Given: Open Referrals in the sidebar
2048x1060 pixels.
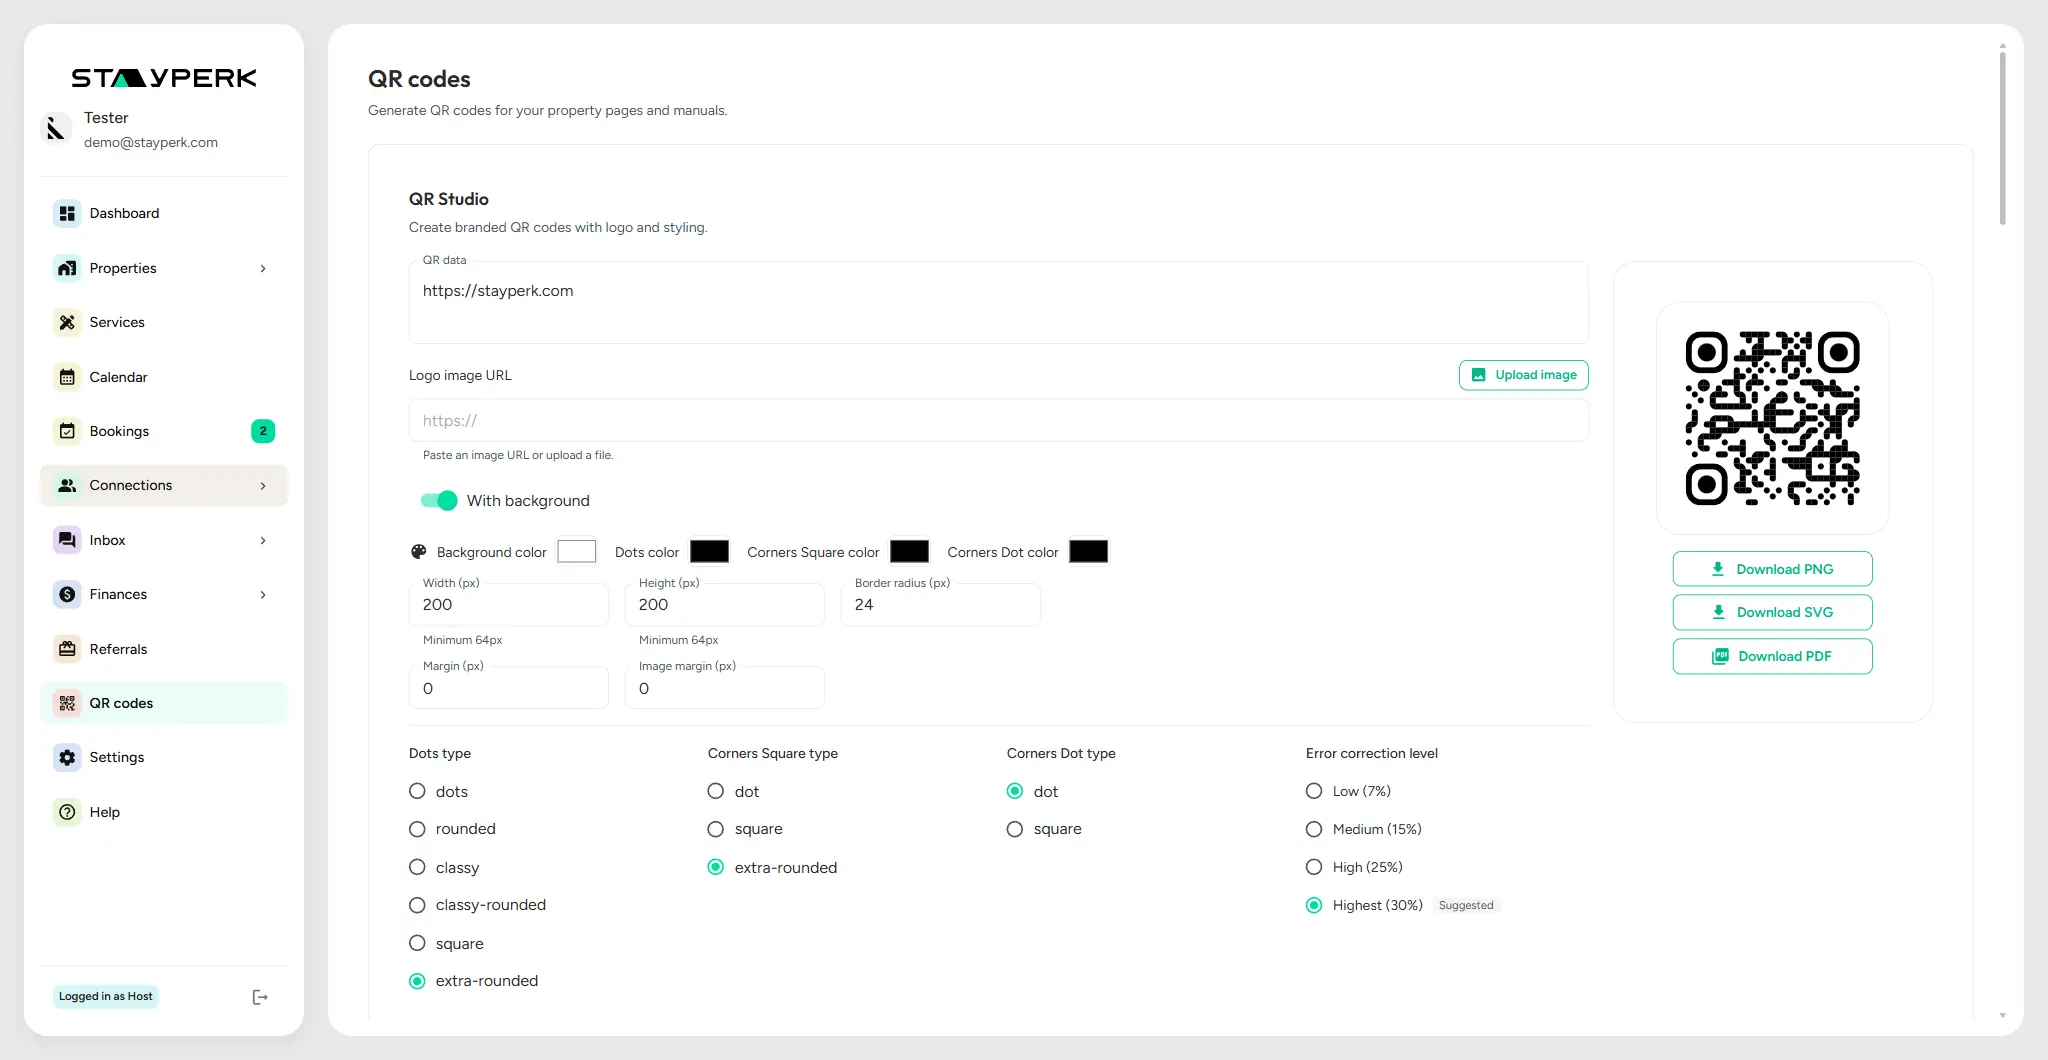Looking at the screenshot, I should (164, 649).
